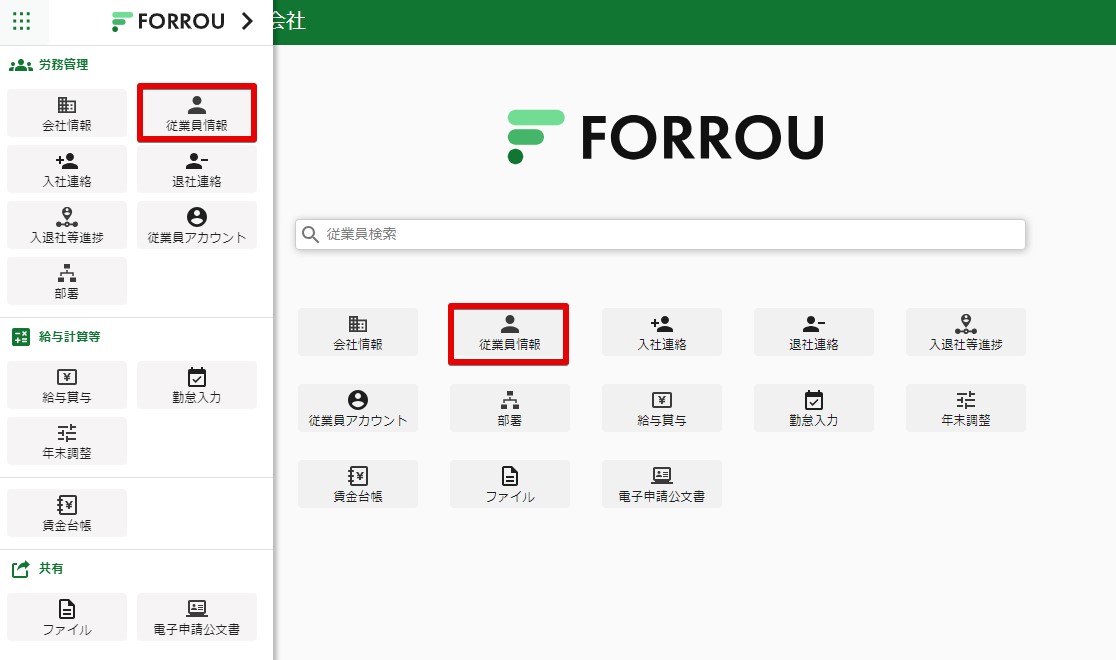Collapse the sidebar with the chevron arrow
1116x660 pixels.
click(247, 21)
